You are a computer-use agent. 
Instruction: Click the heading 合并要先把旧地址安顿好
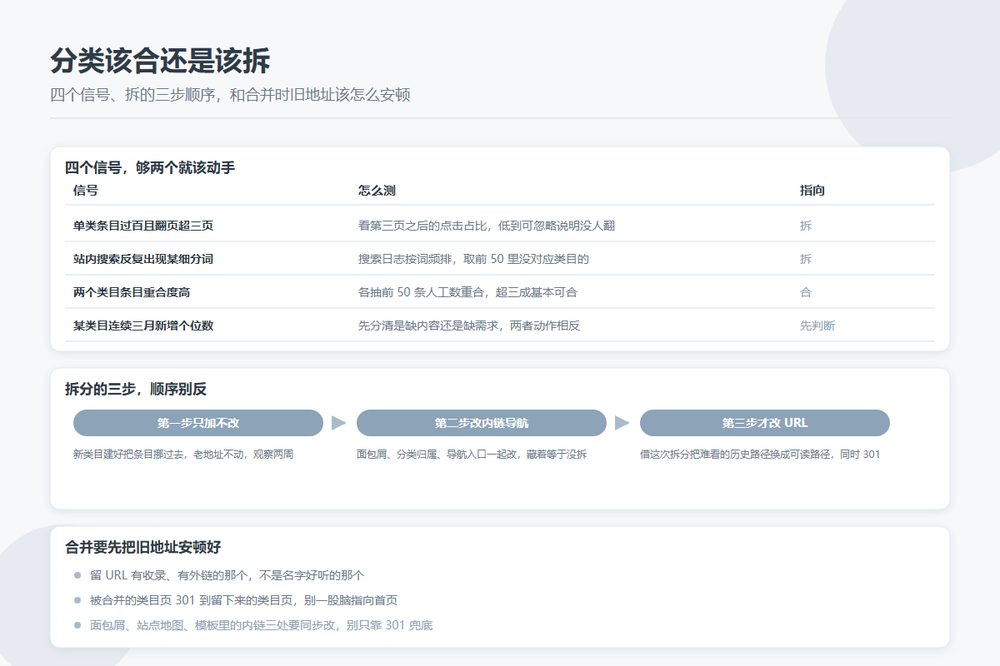coord(143,547)
